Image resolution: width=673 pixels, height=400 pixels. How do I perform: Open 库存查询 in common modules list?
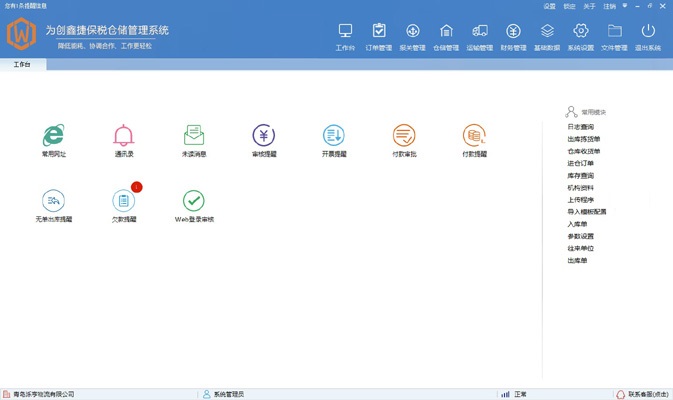tap(580, 176)
